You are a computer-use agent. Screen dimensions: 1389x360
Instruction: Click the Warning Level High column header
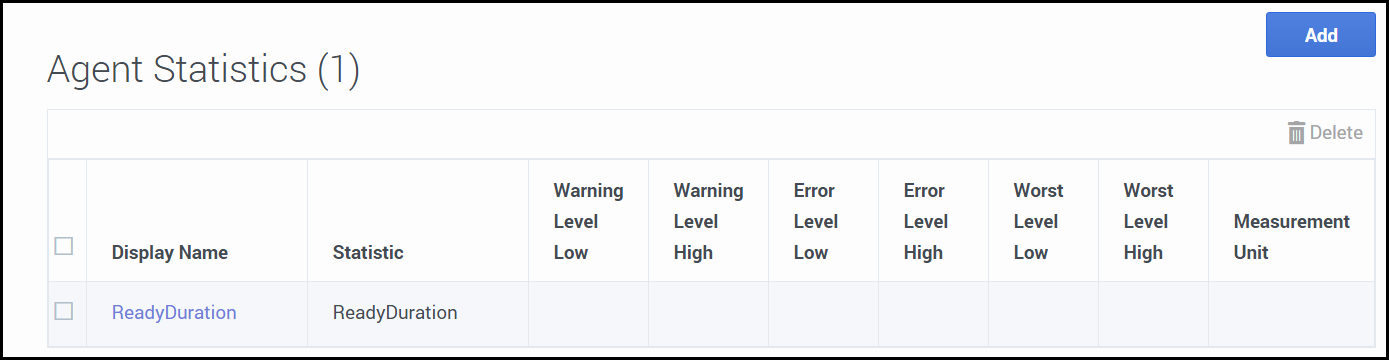pos(708,221)
